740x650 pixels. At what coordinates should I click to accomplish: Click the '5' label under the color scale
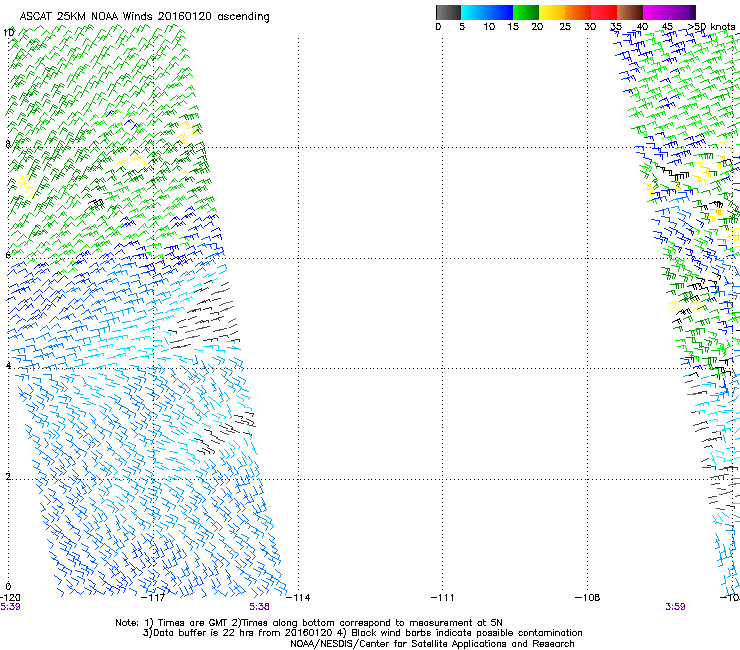point(462,27)
